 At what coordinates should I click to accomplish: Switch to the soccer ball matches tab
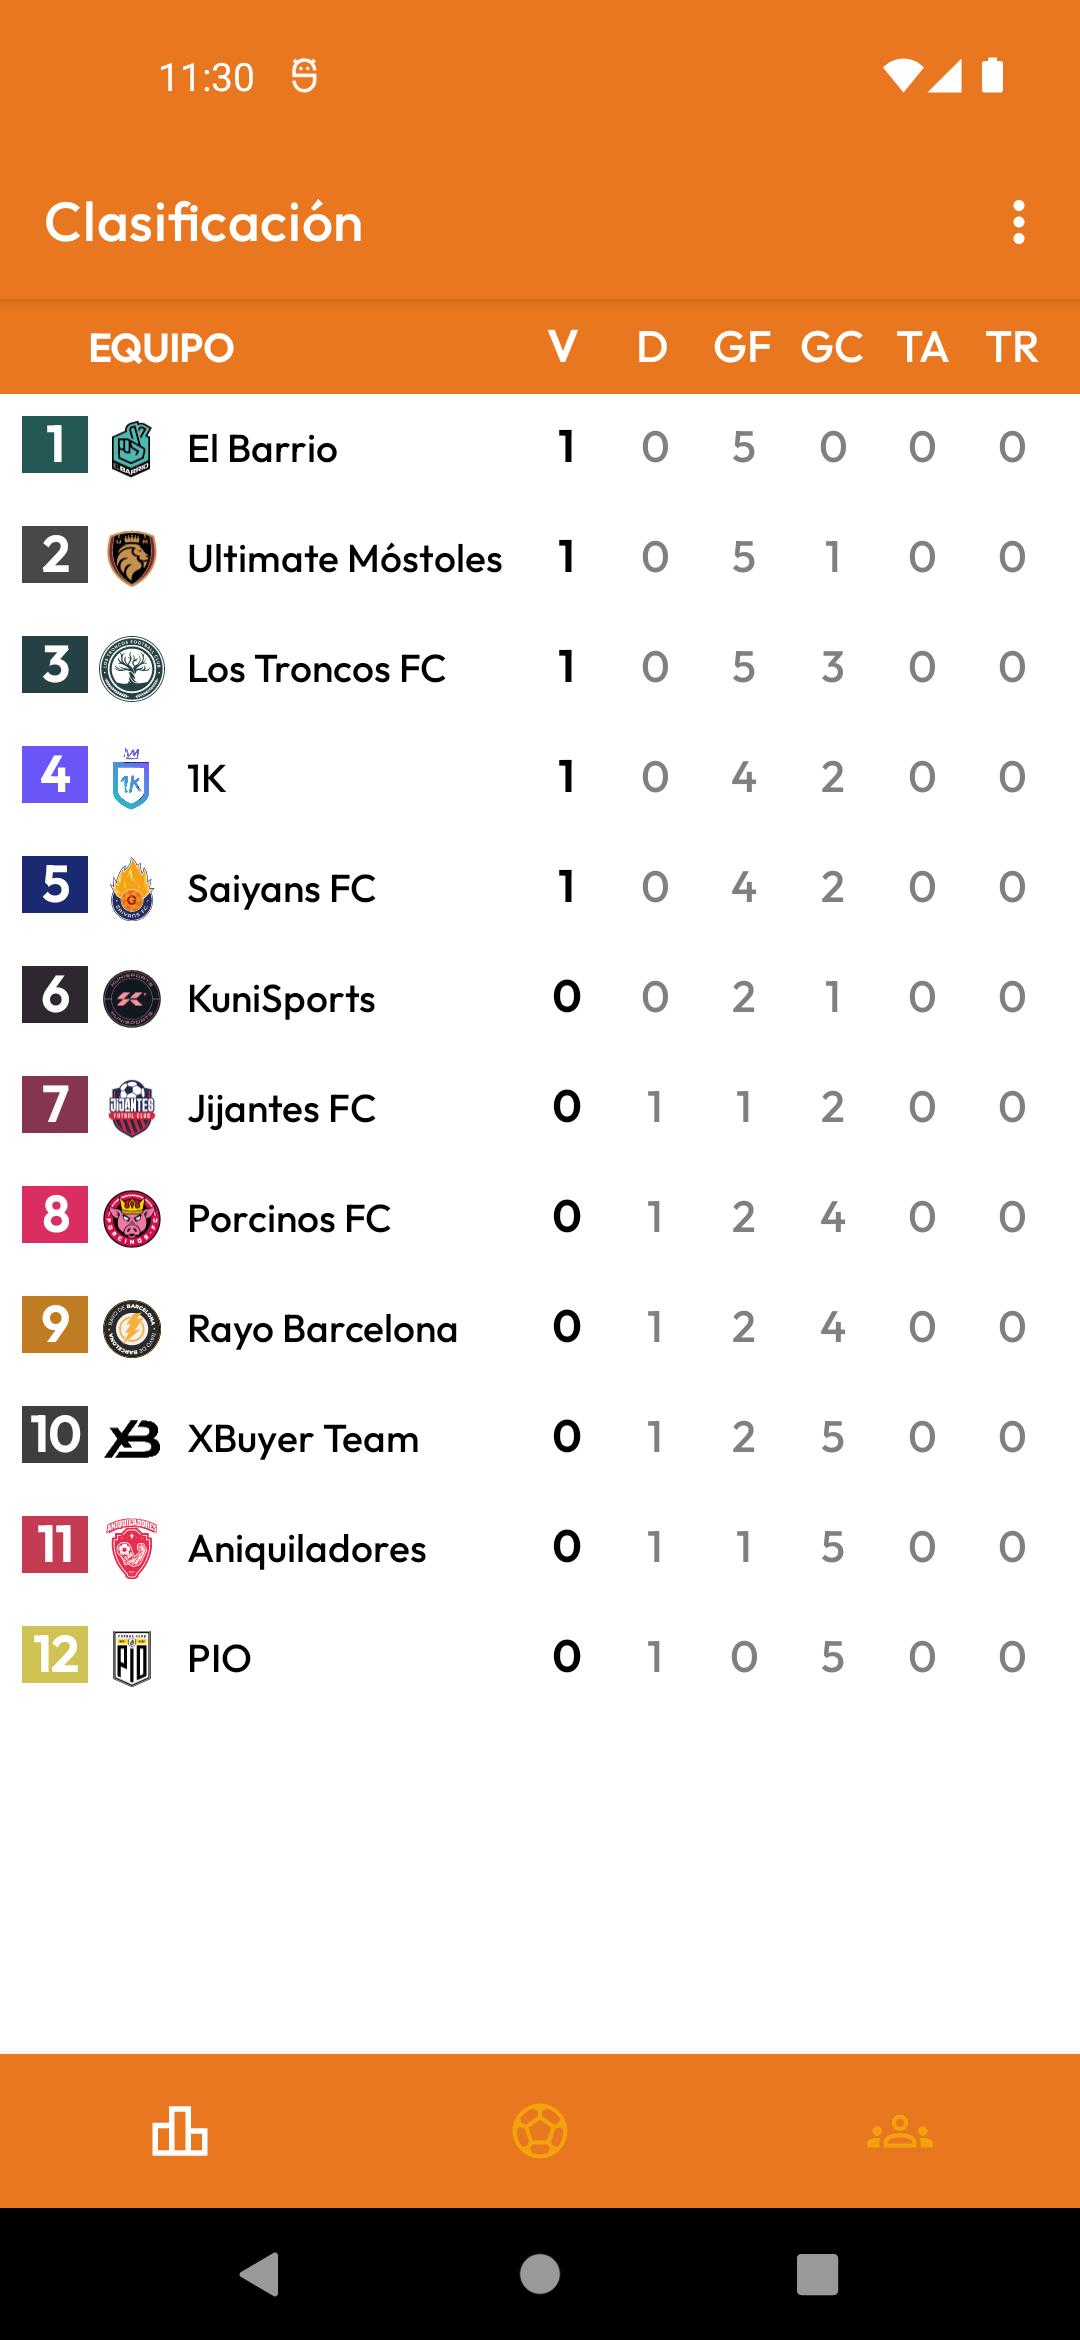point(540,2131)
